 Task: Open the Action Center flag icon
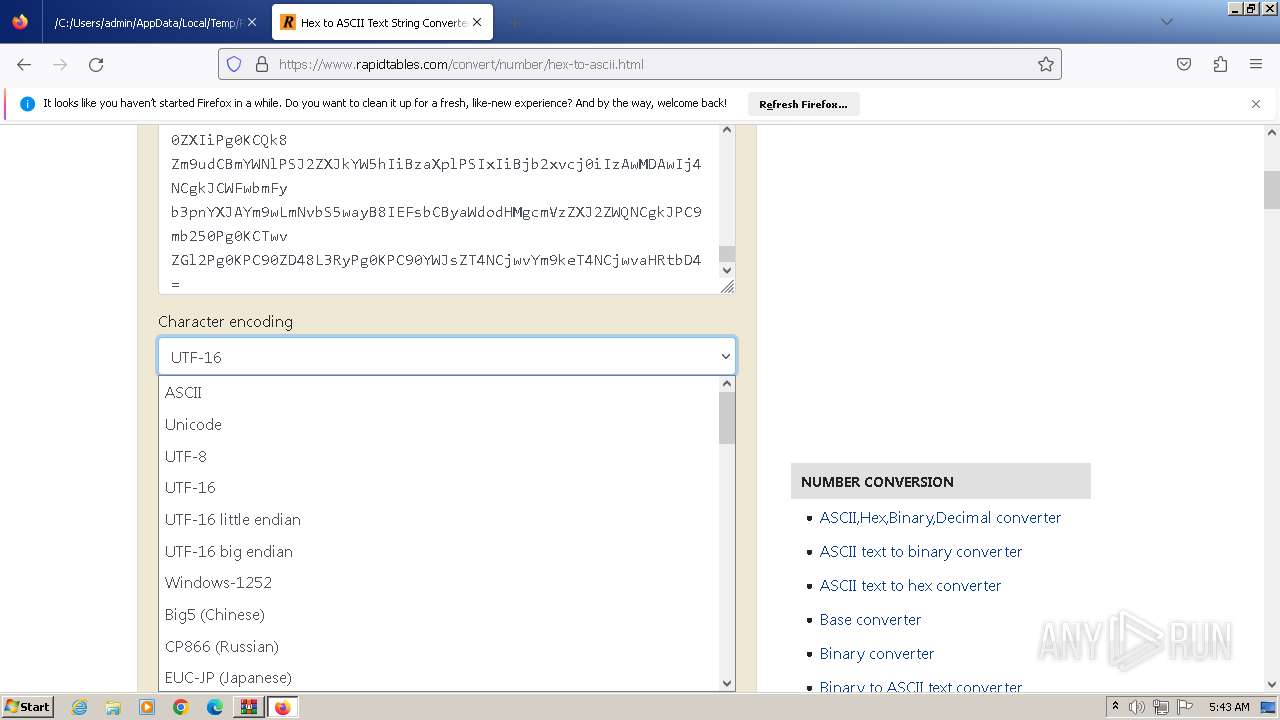coord(1184,707)
